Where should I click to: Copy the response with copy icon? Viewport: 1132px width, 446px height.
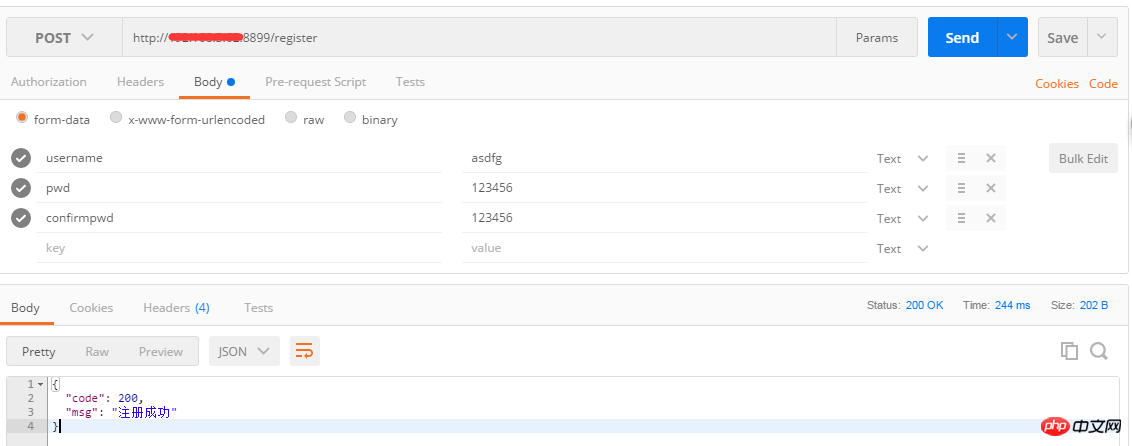click(1069, 351)
